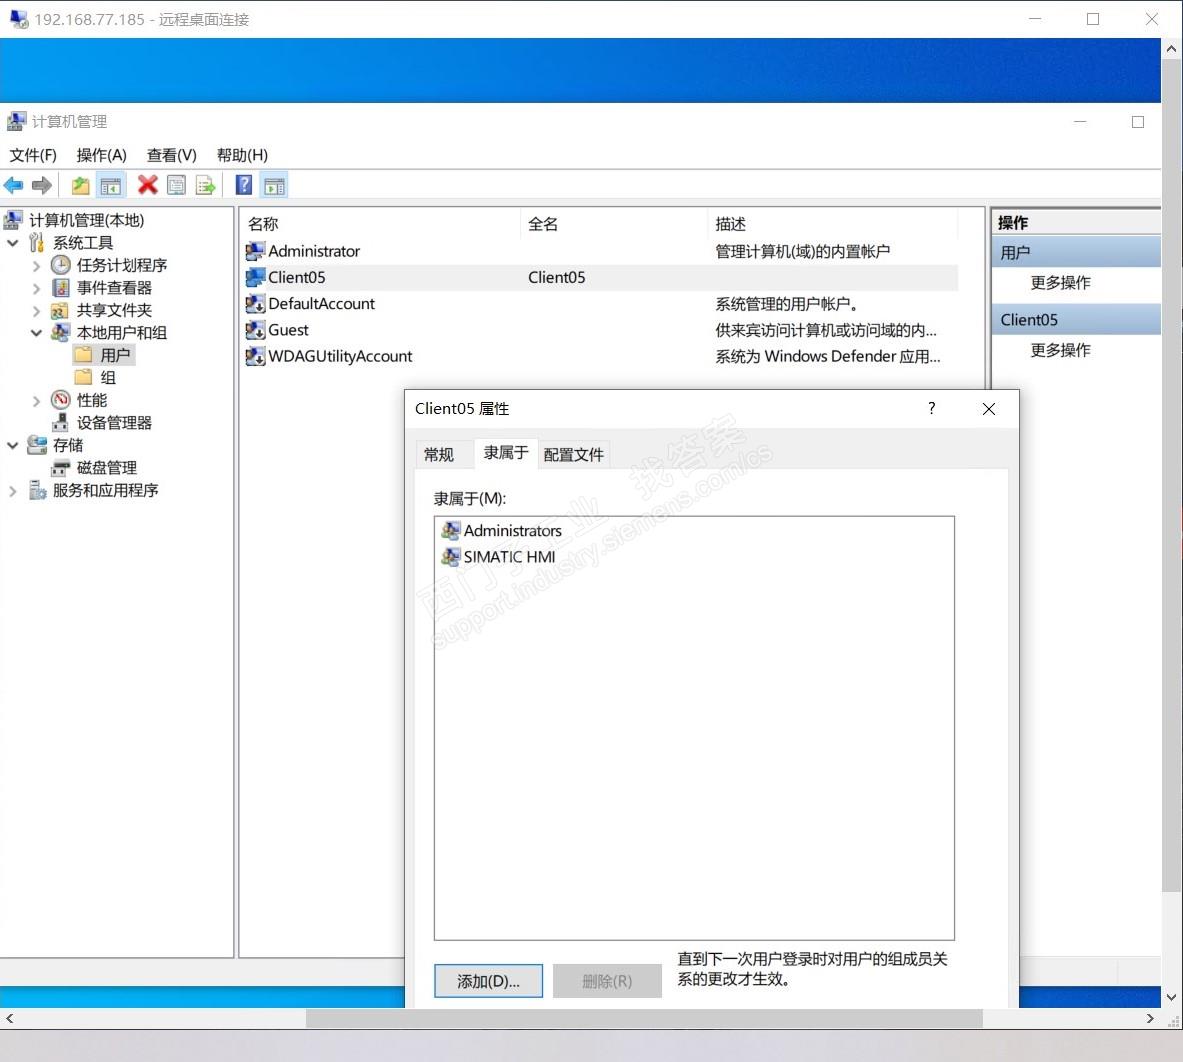Click the 性能 monitor icon
The image size is (1183, 1062).
(x=60, y=400)
